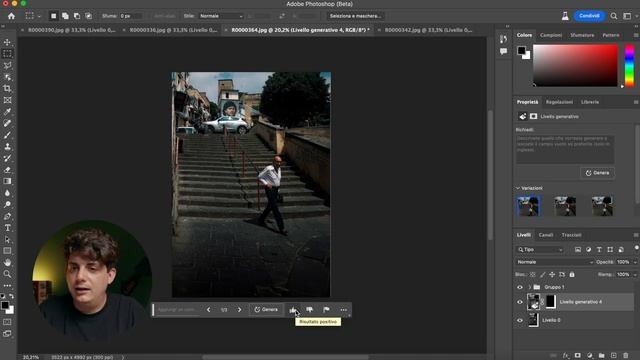Open the fx layer style icon

coord(566,356)
